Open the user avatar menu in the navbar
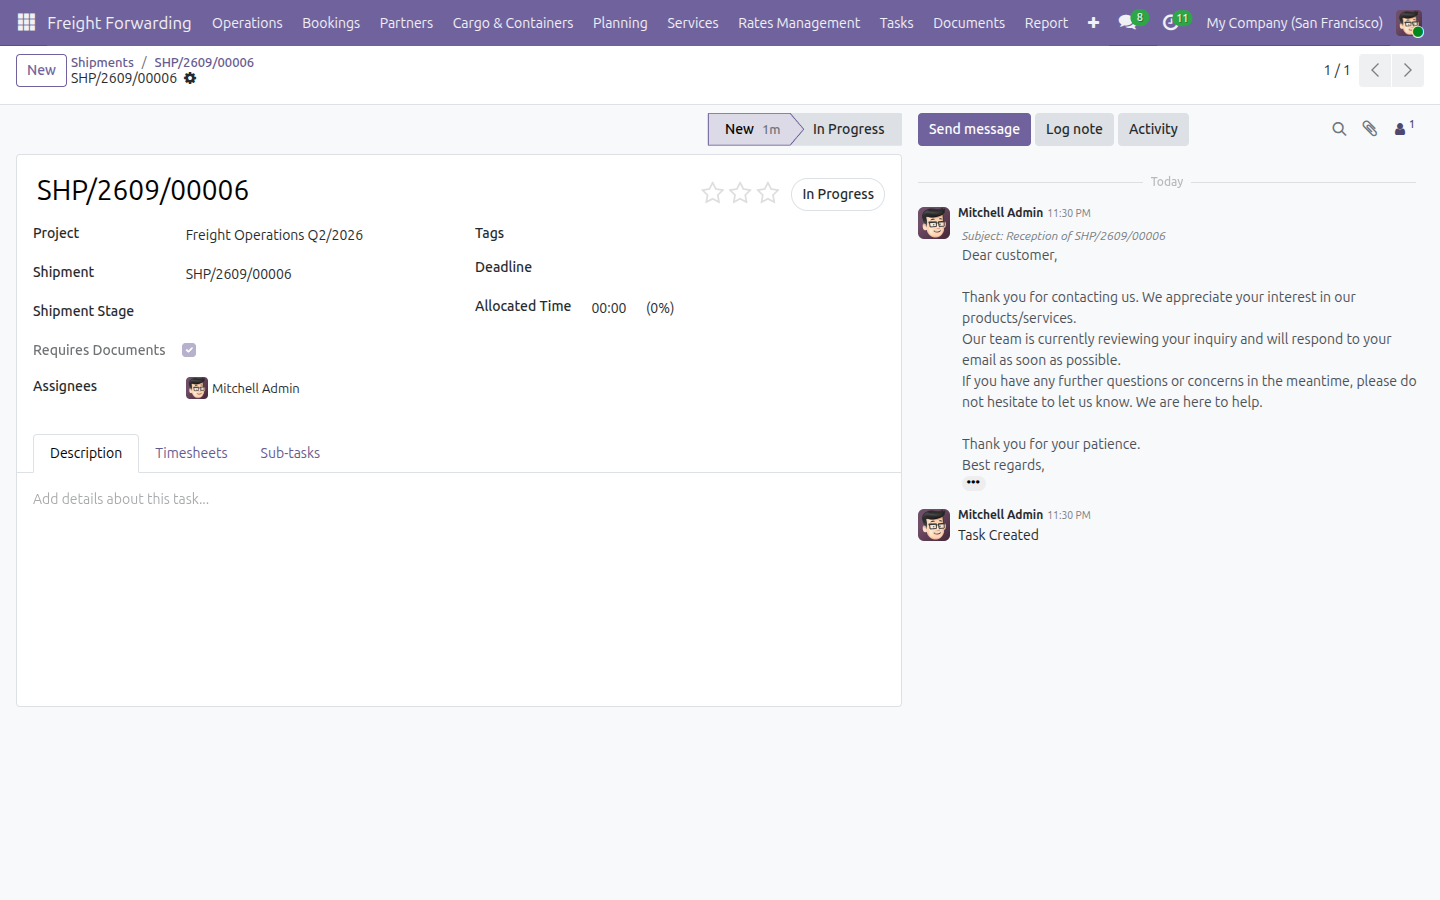 pos(1409,22)
